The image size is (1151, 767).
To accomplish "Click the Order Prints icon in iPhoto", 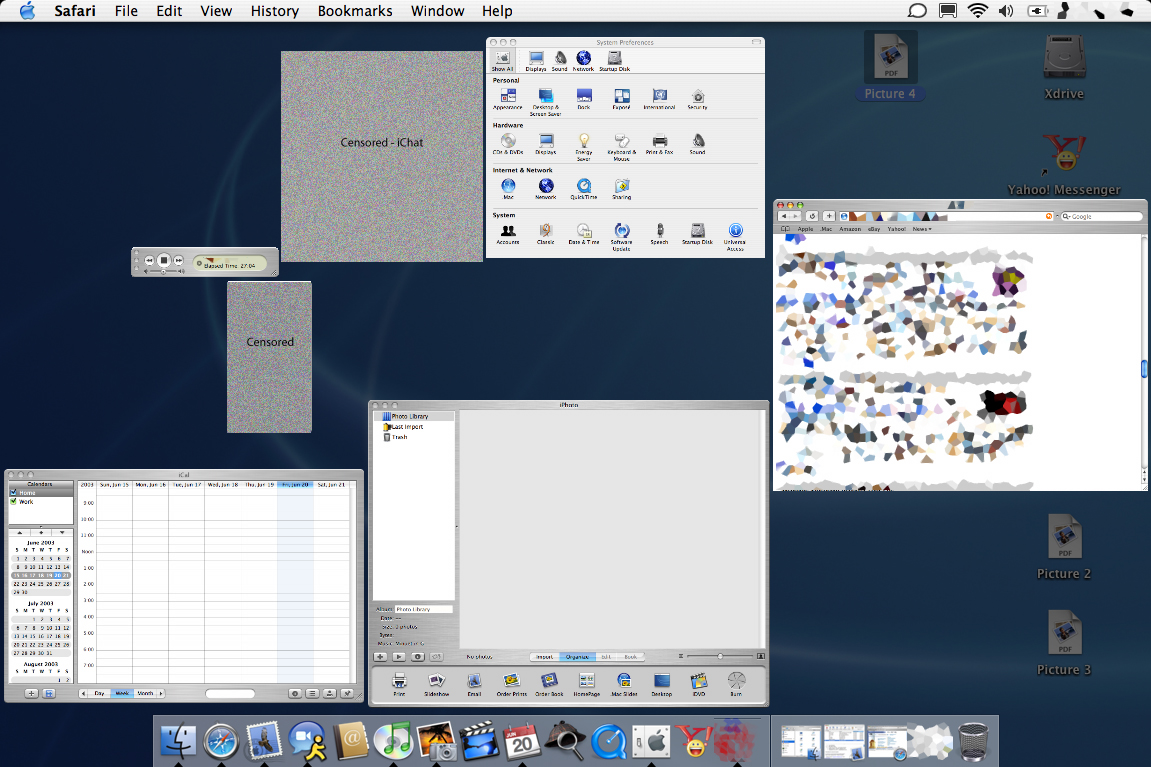I will (x=511, y=681).
